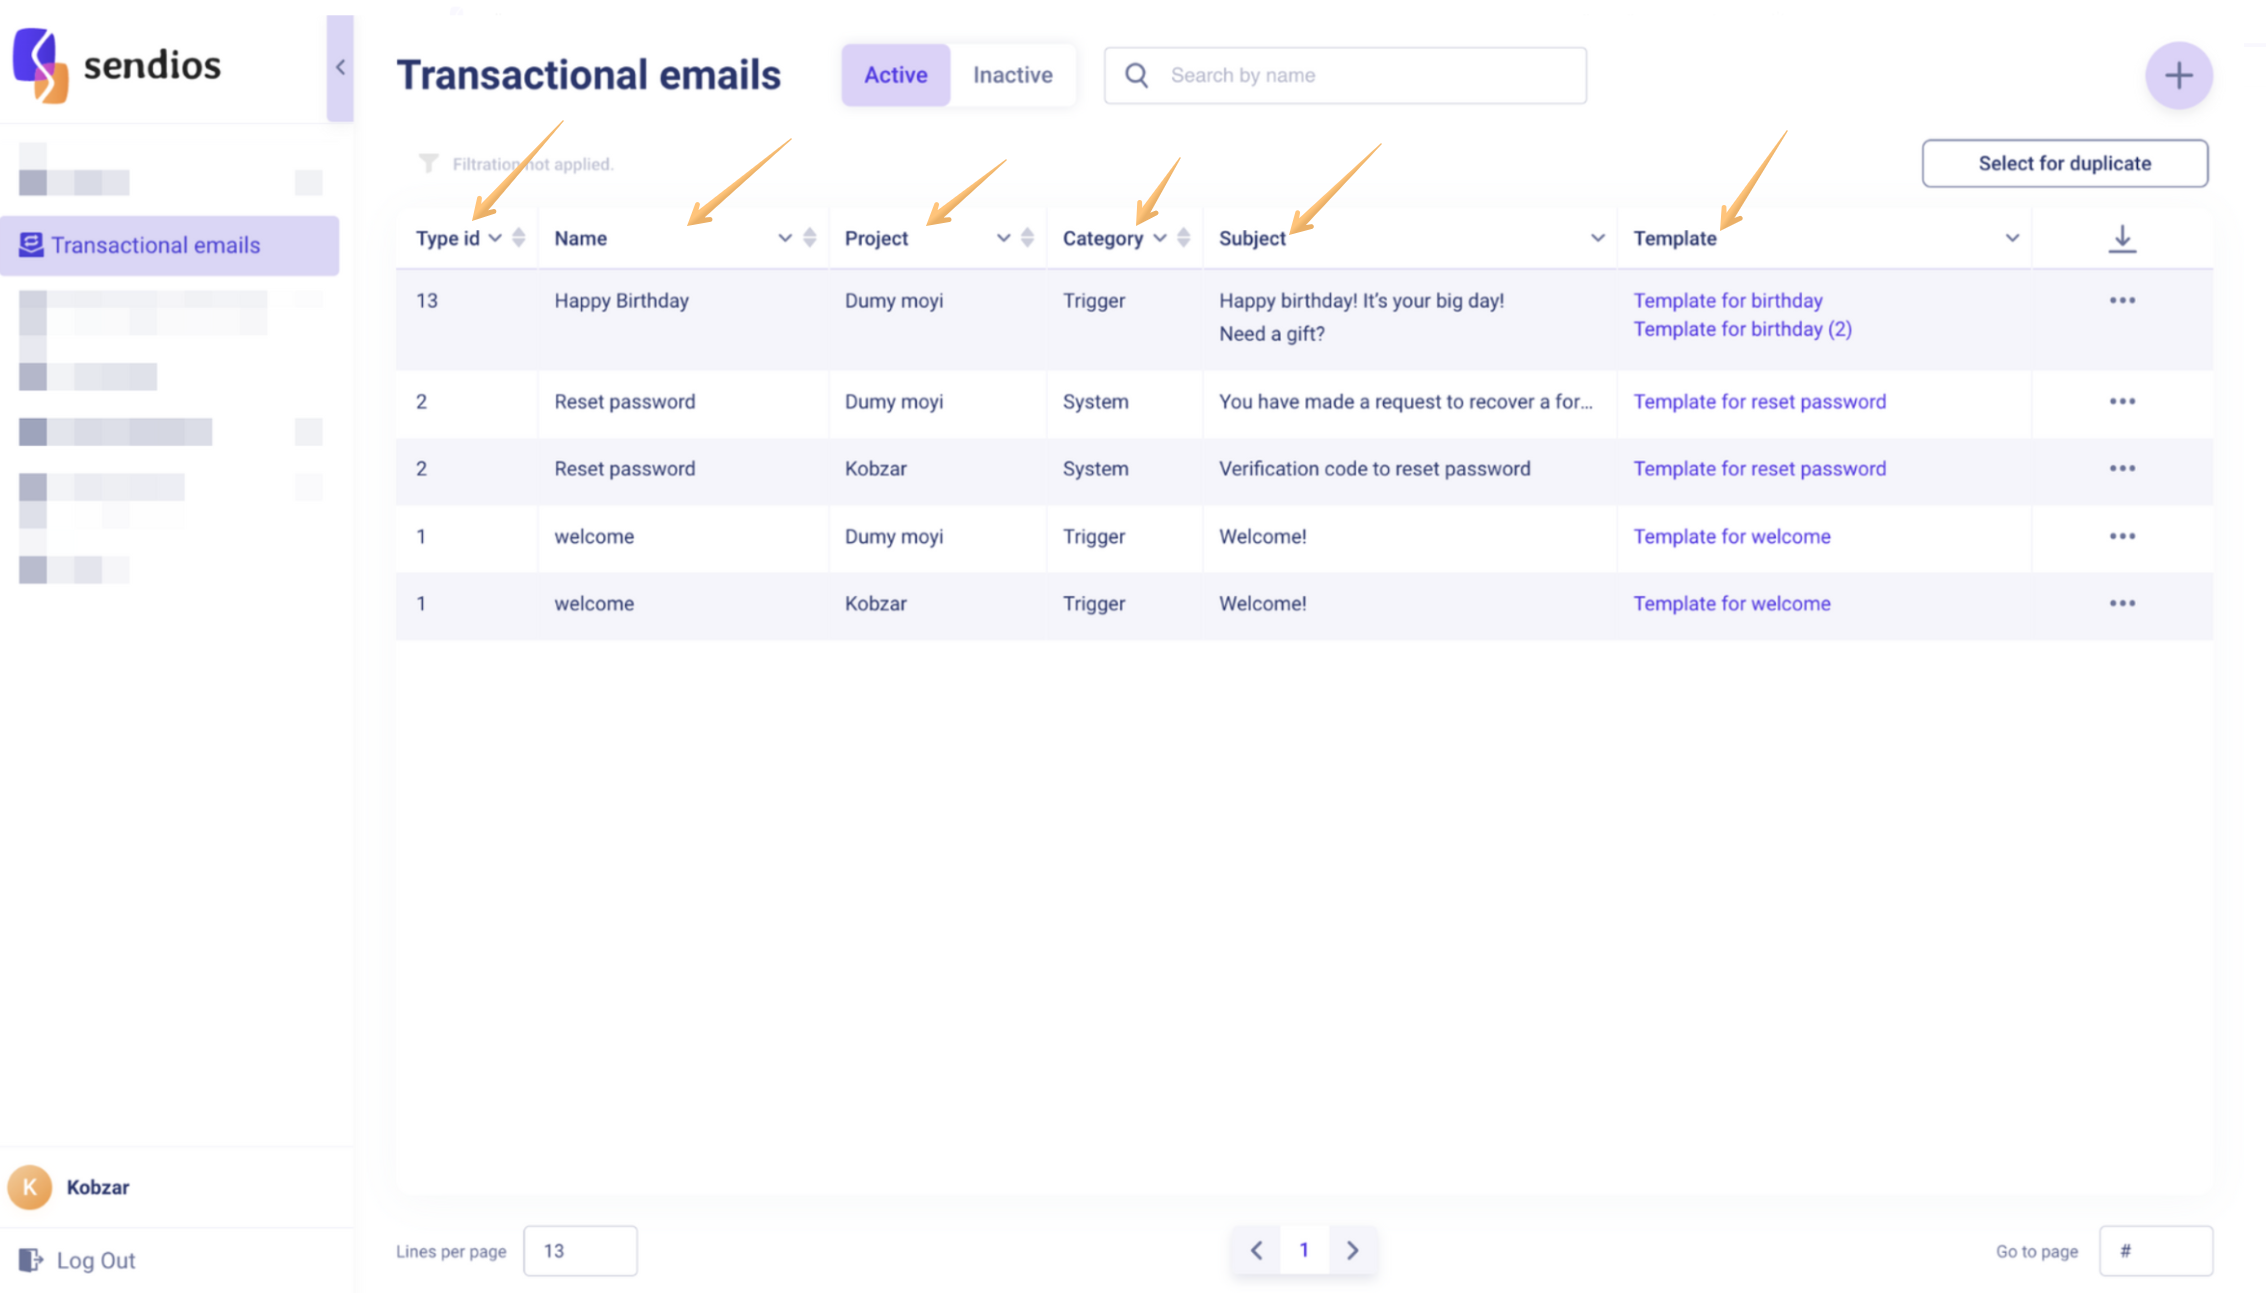Click the filter funnel icon
This screenshot has width=2266, height=1293.
(428, 163)
